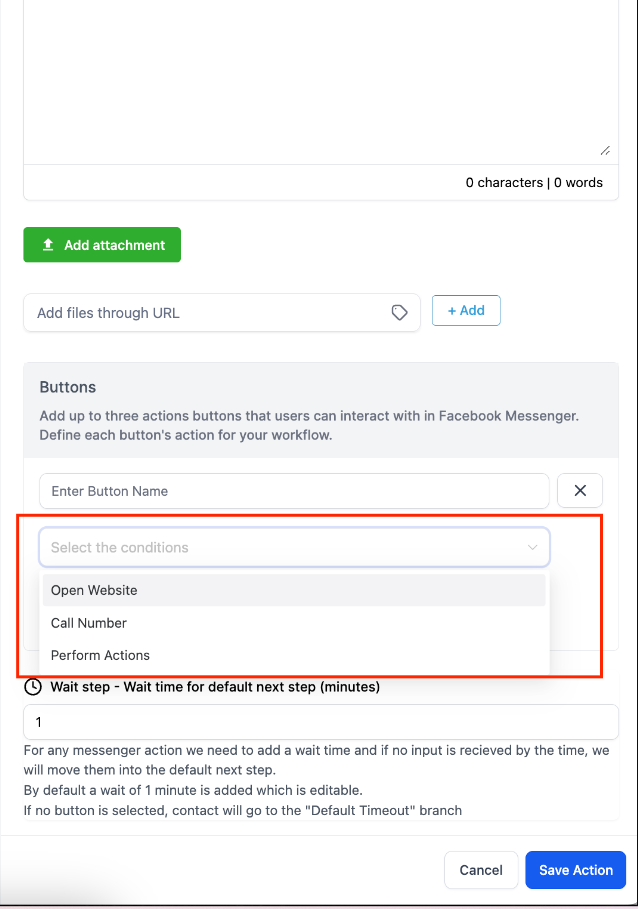Click the clock icon beside Wait step
Viewport: 638px width, 909px height.
coord(33,687)
